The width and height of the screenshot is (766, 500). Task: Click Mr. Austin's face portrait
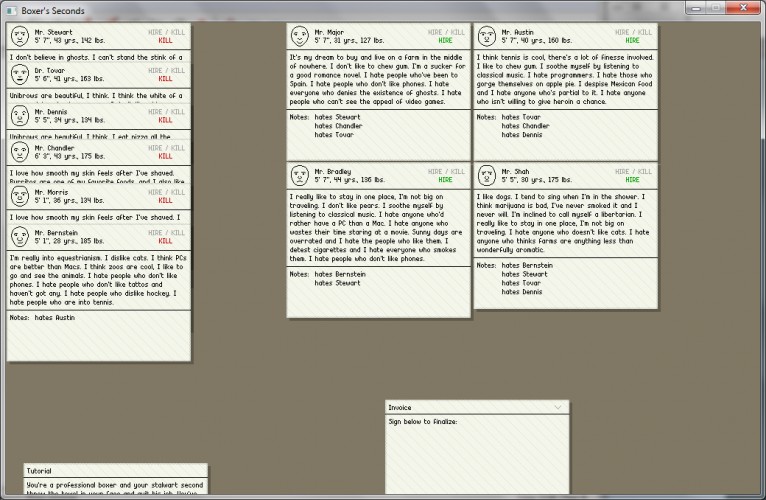[487, 36]
